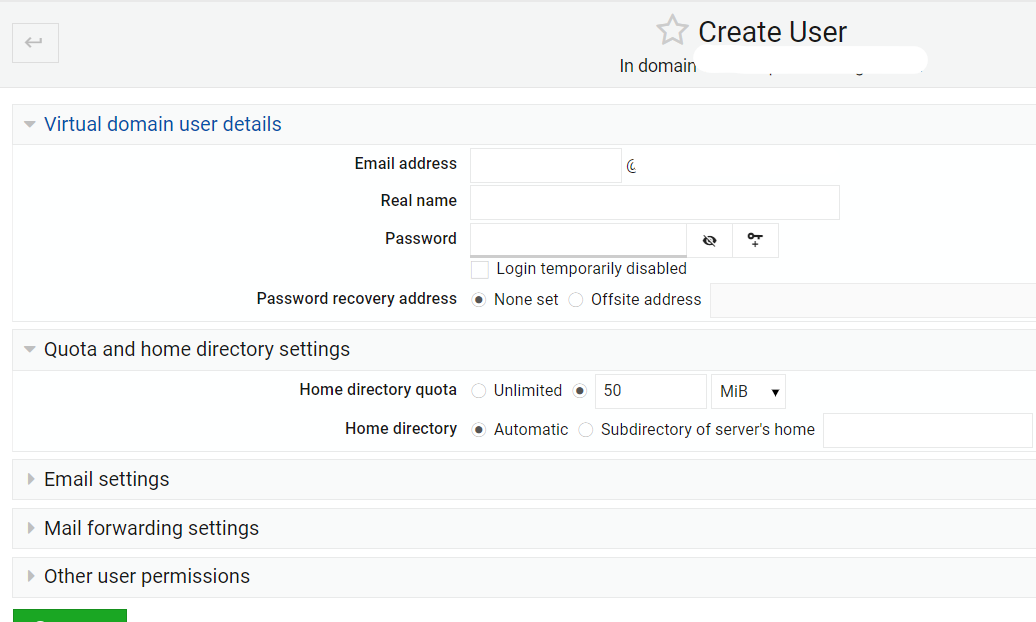Image resolution: width=1036 pixels, height=622 pixels.
Task: Select the custom quota radio button next to 50
Action: (x=579, y=391)
